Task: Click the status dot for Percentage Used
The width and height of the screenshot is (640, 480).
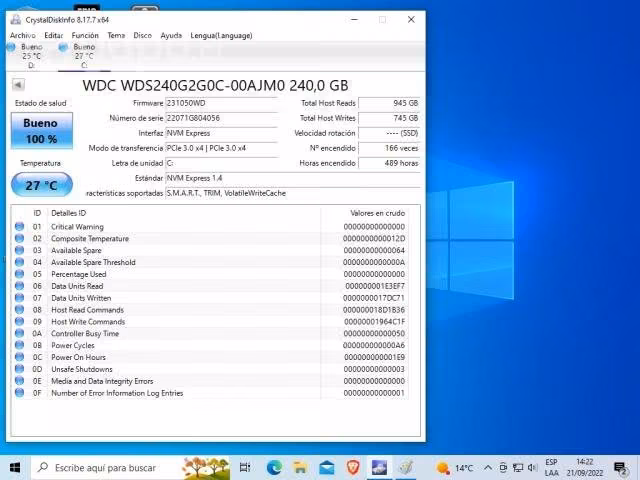Action: click(x=19, y=274)
